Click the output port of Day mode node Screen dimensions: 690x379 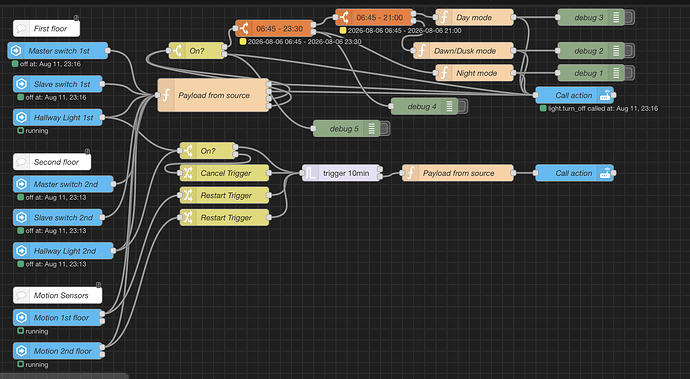point(513,18)
